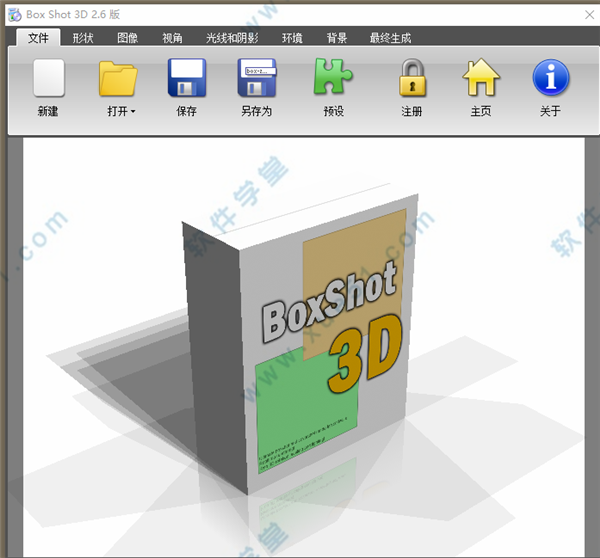This screenshot has width=600, height=558.
Task: Open the 视角 tab
Action: (172, 38)
